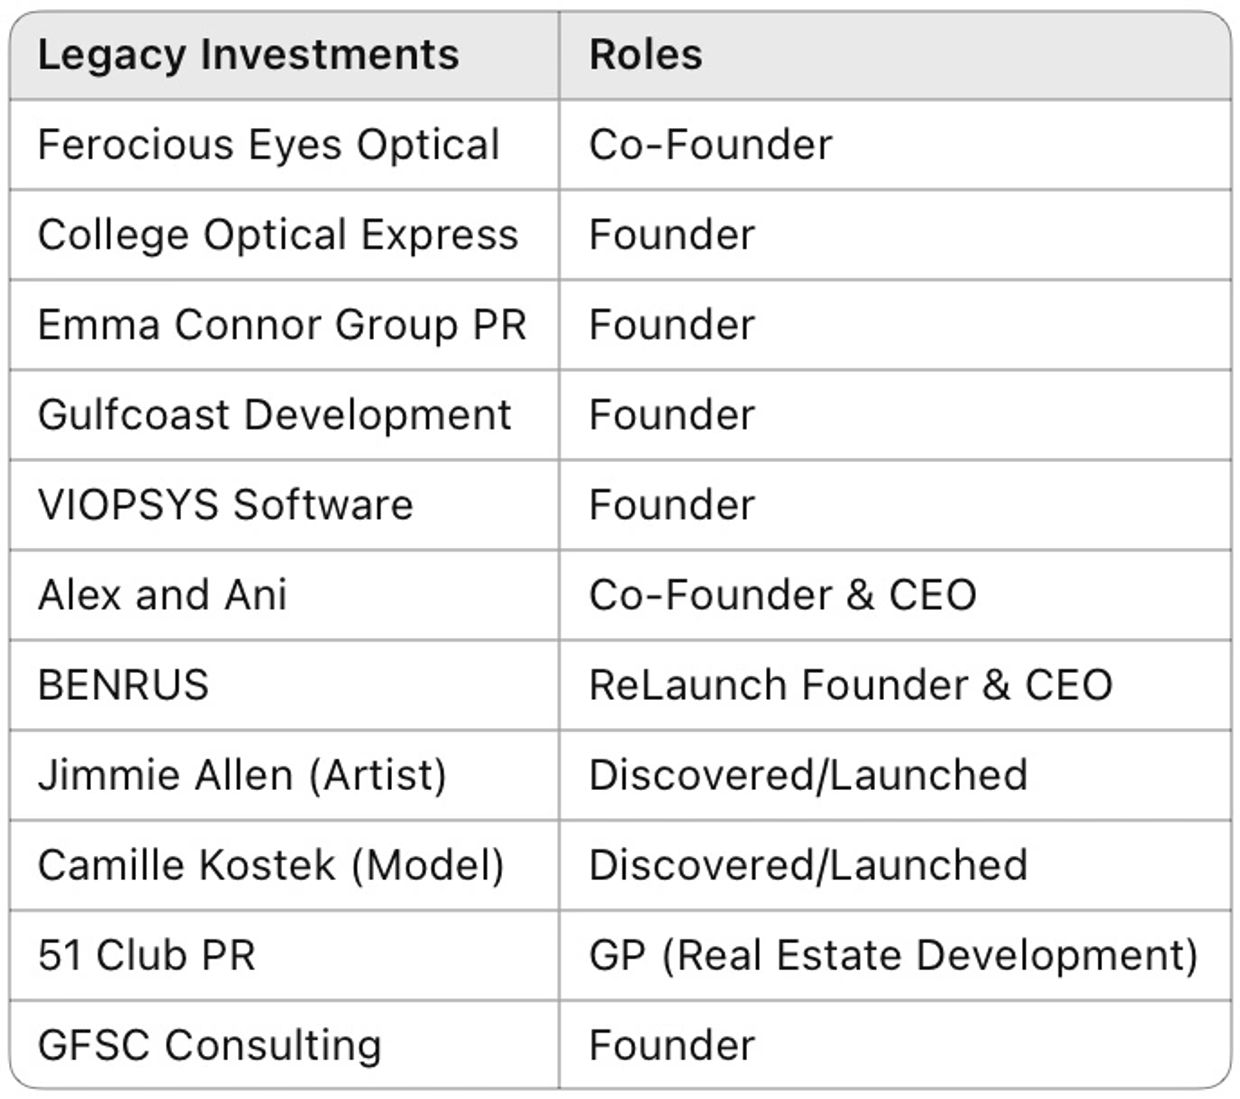Image resolution: width=1240 pixels, height=1099 pixels.
Task: Click the Co-Founder & CEO role cell
Action: point(782,595)
